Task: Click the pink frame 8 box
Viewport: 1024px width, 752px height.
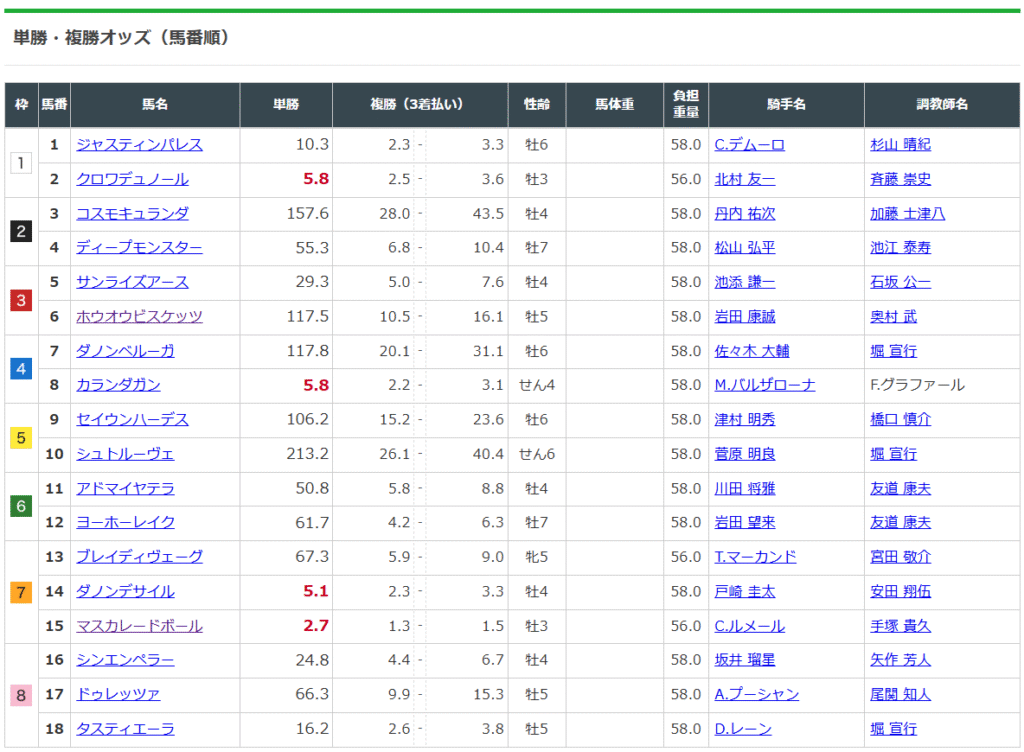Action: pos(22,695)
